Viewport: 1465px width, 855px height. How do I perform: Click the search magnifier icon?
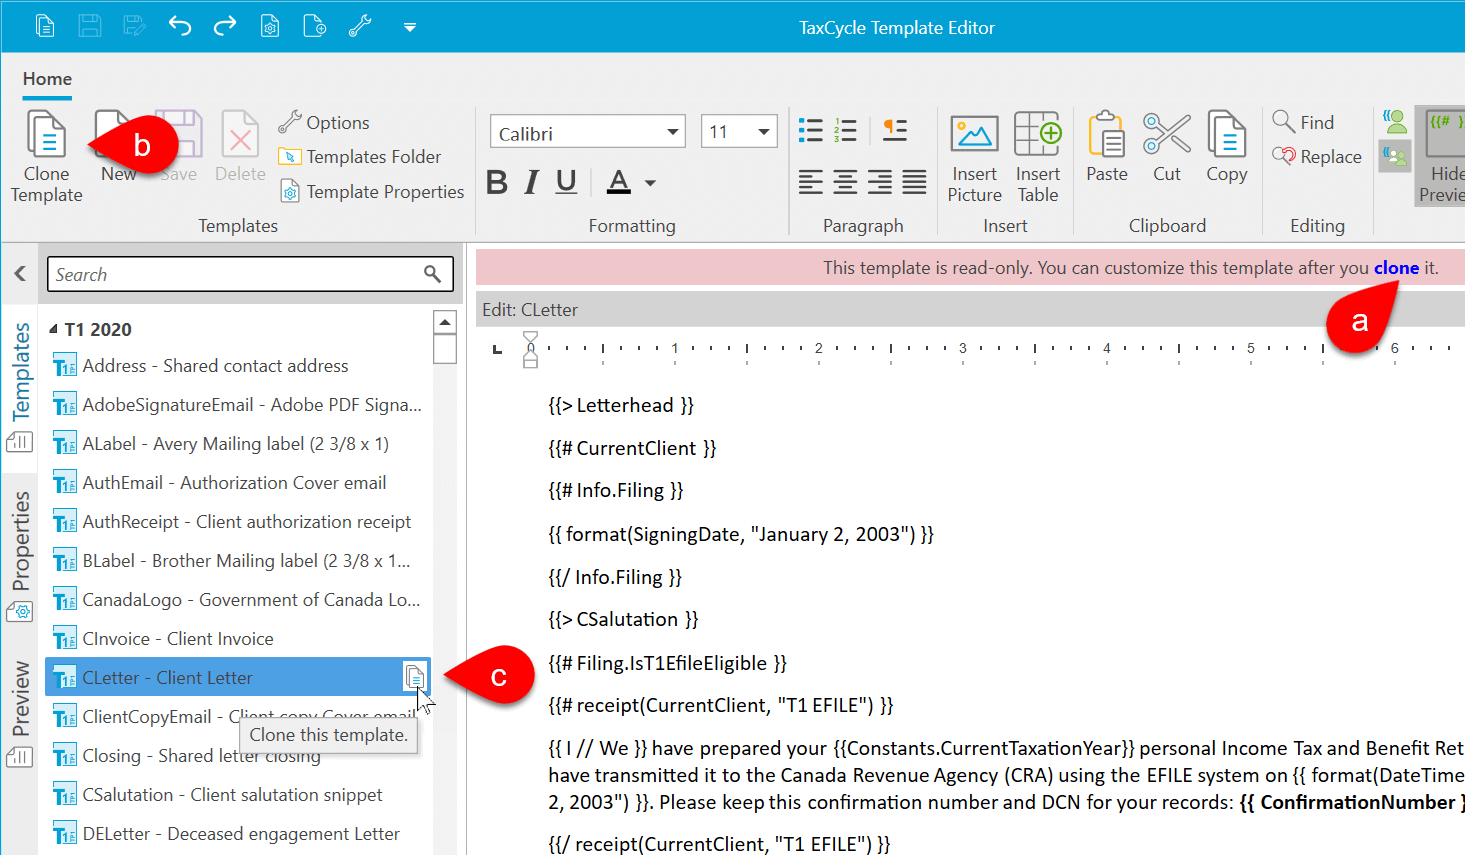tap(432, 274)
